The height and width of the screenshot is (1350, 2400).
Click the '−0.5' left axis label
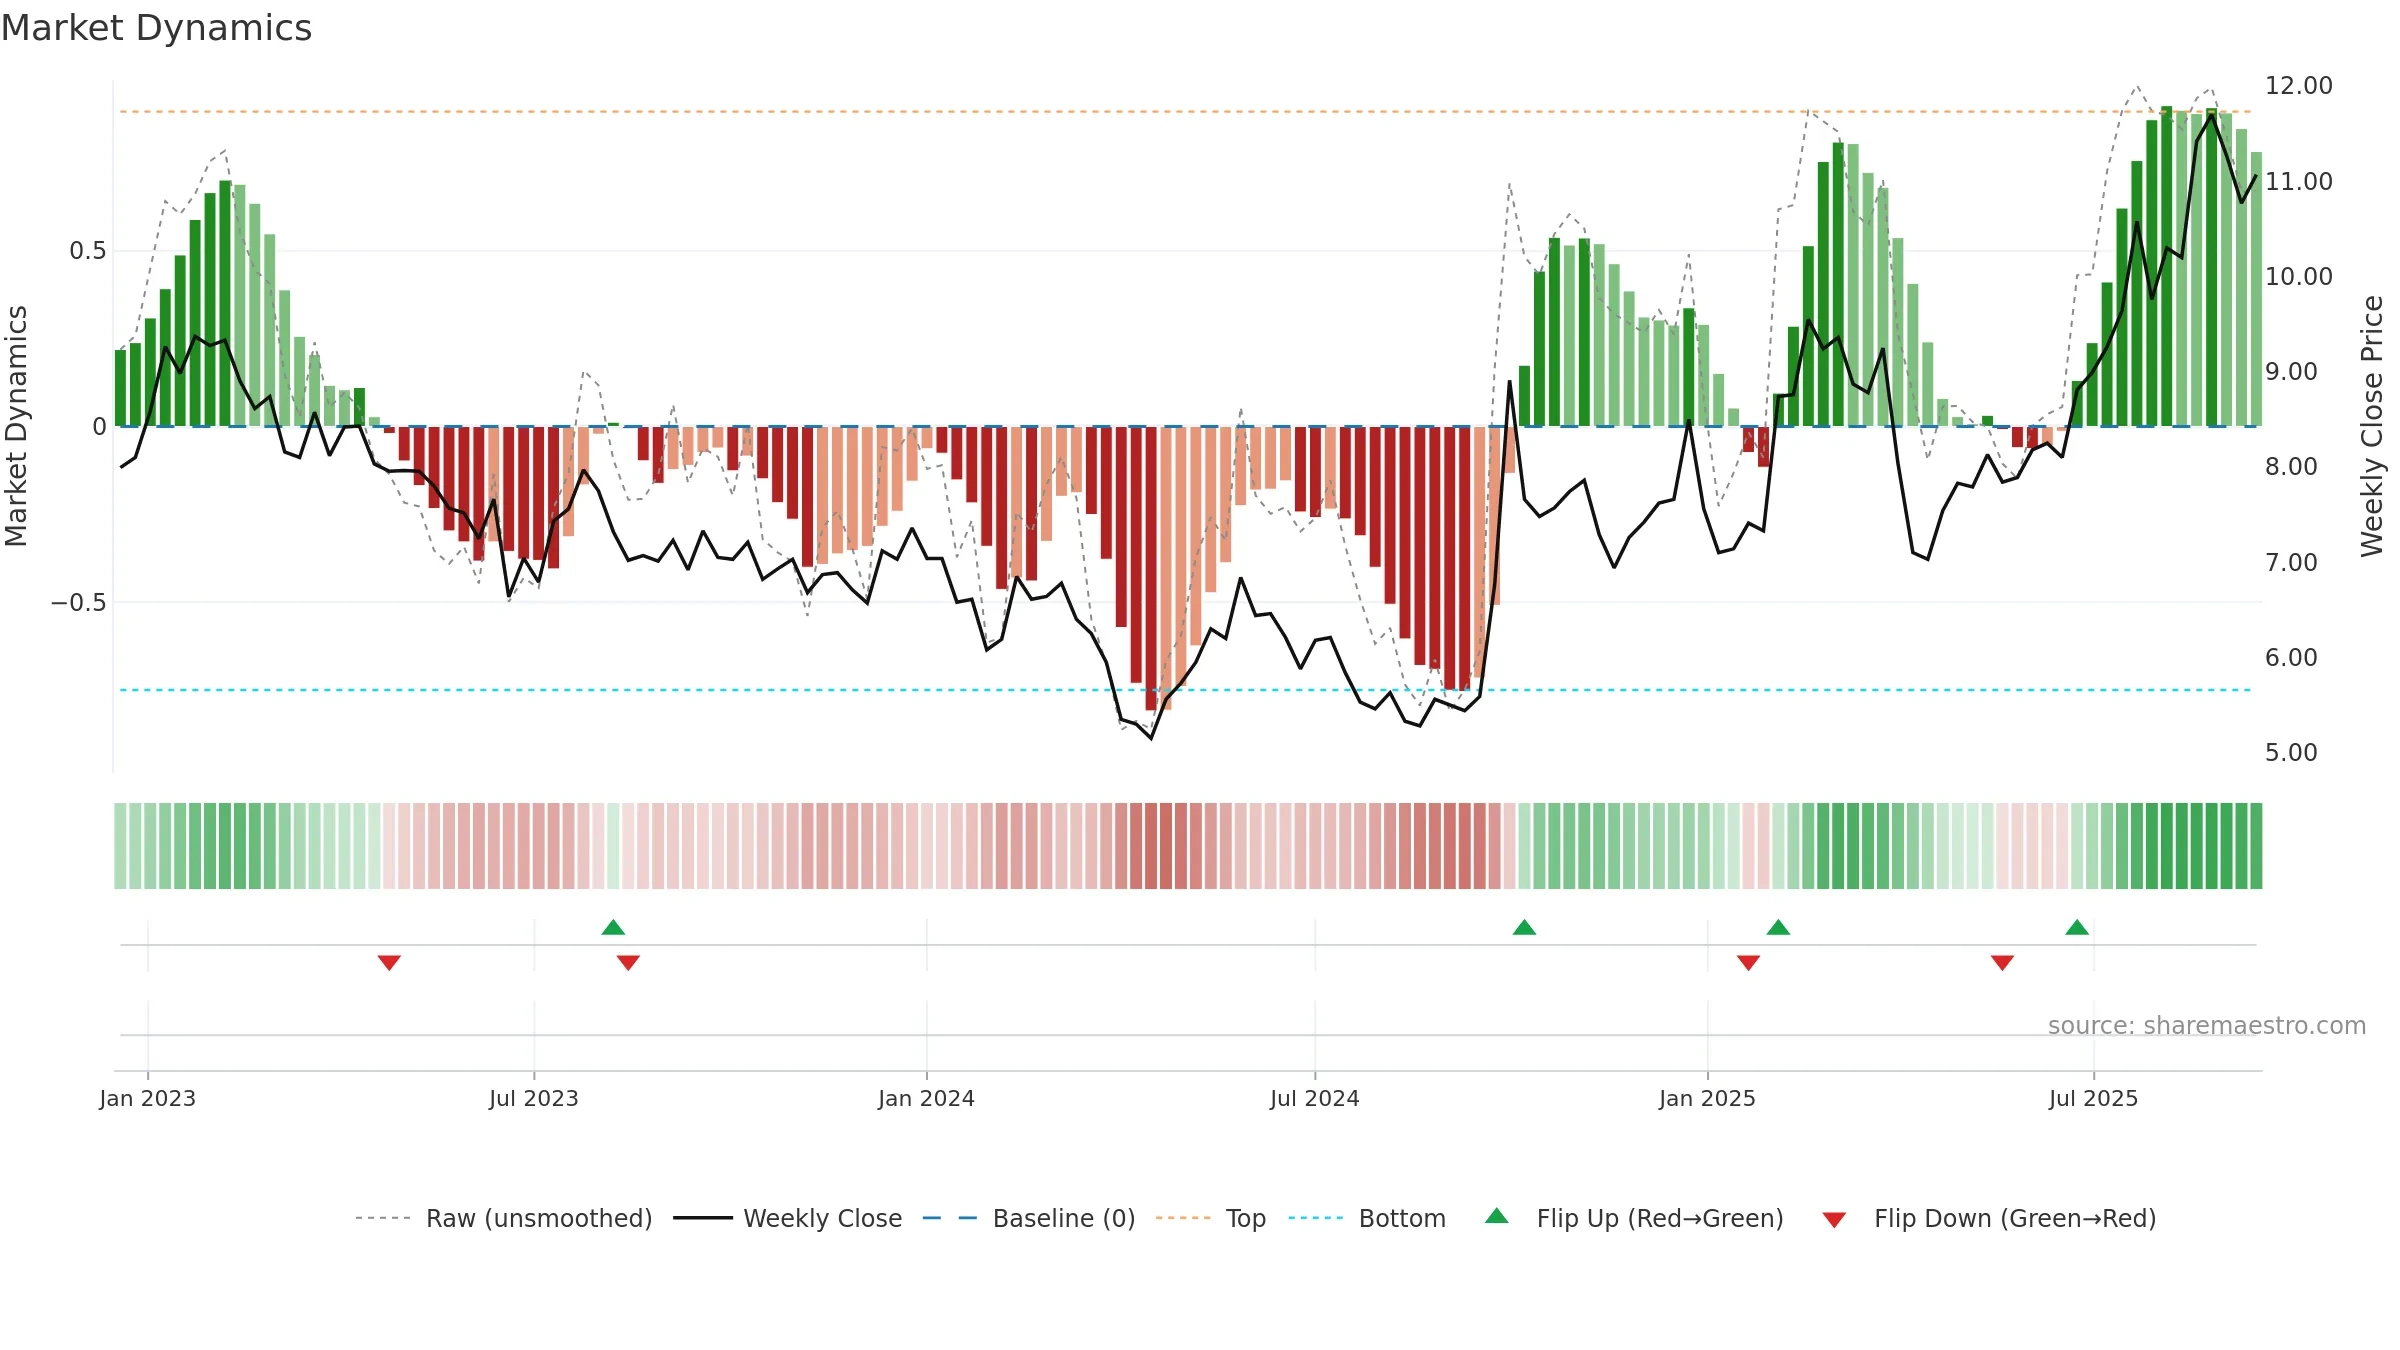point(78,602)
